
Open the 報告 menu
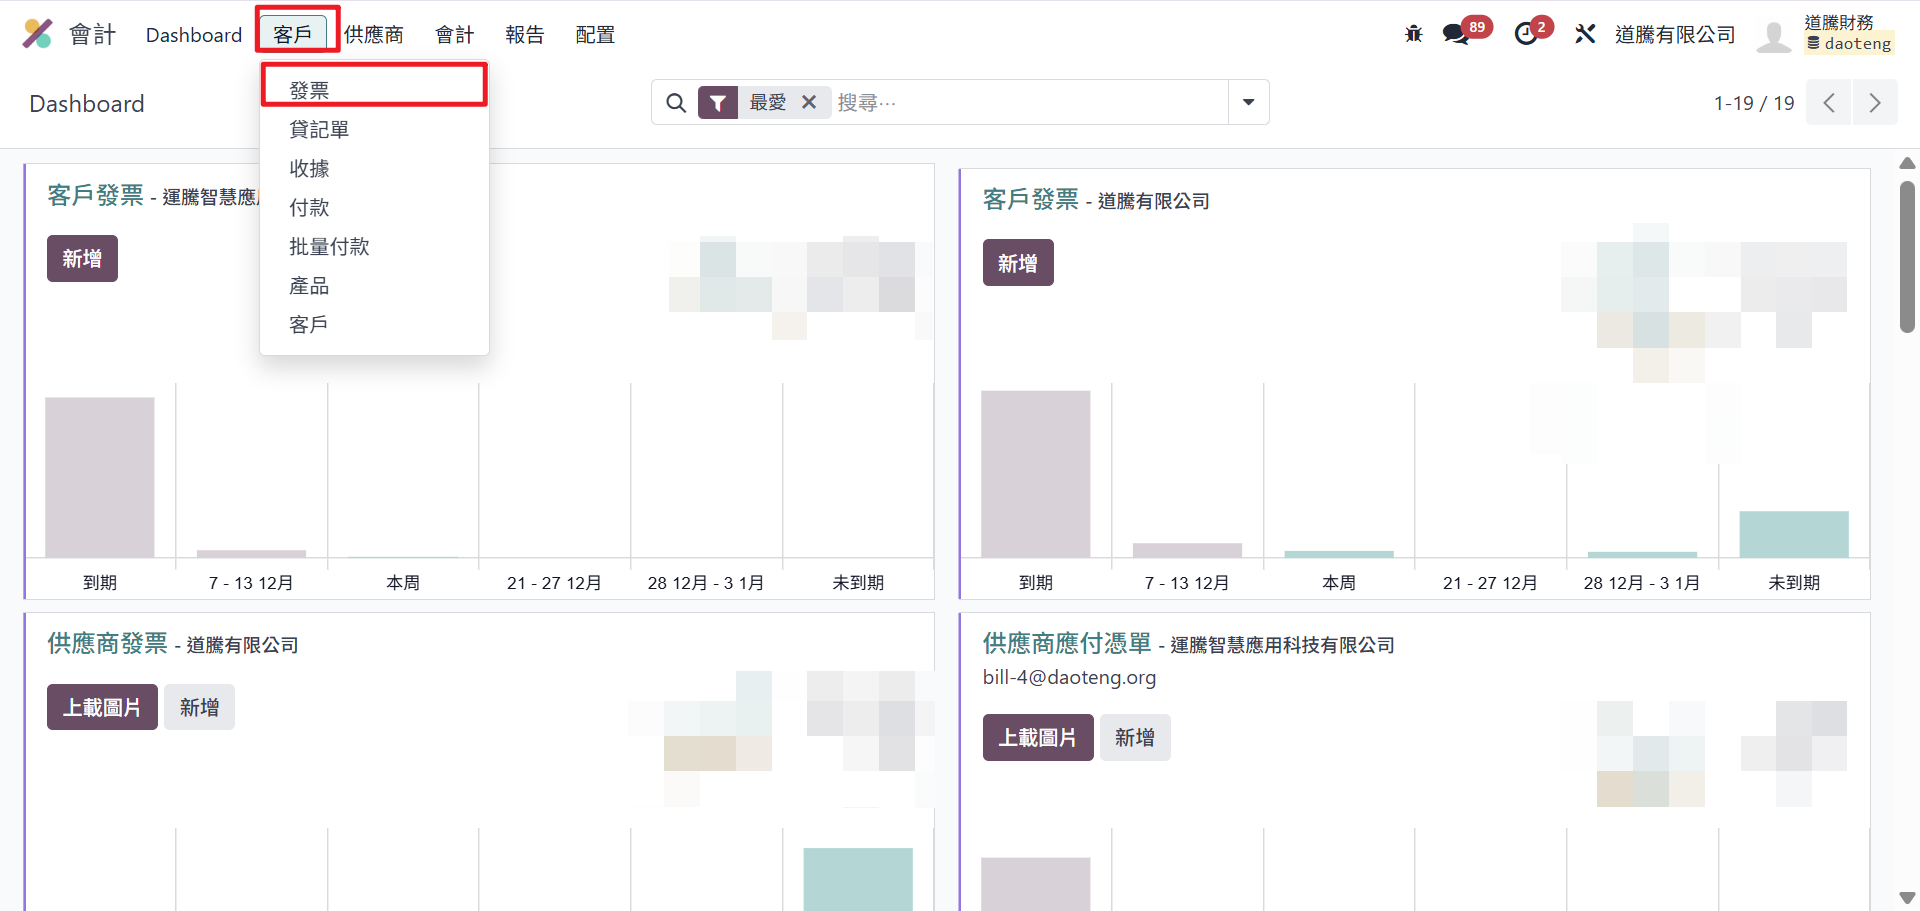[524, 35]
